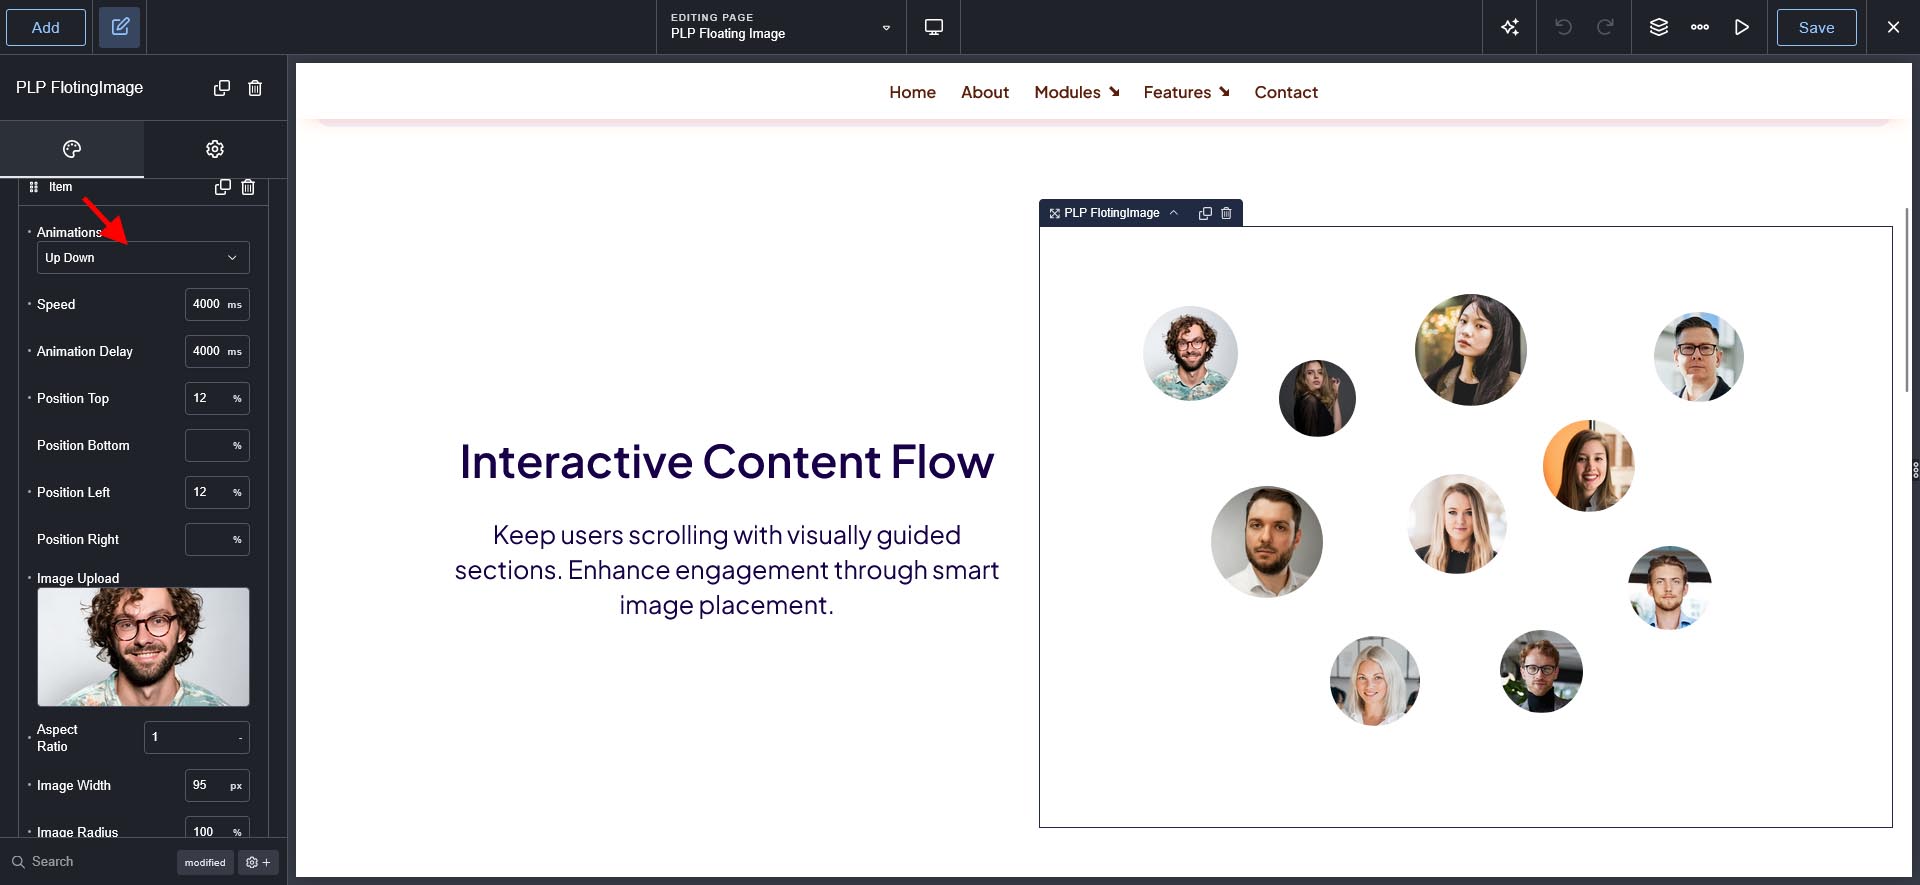The image size is (1920, 885).
Task: Open the layers structure panel icon
Action: pos(1659,27)
